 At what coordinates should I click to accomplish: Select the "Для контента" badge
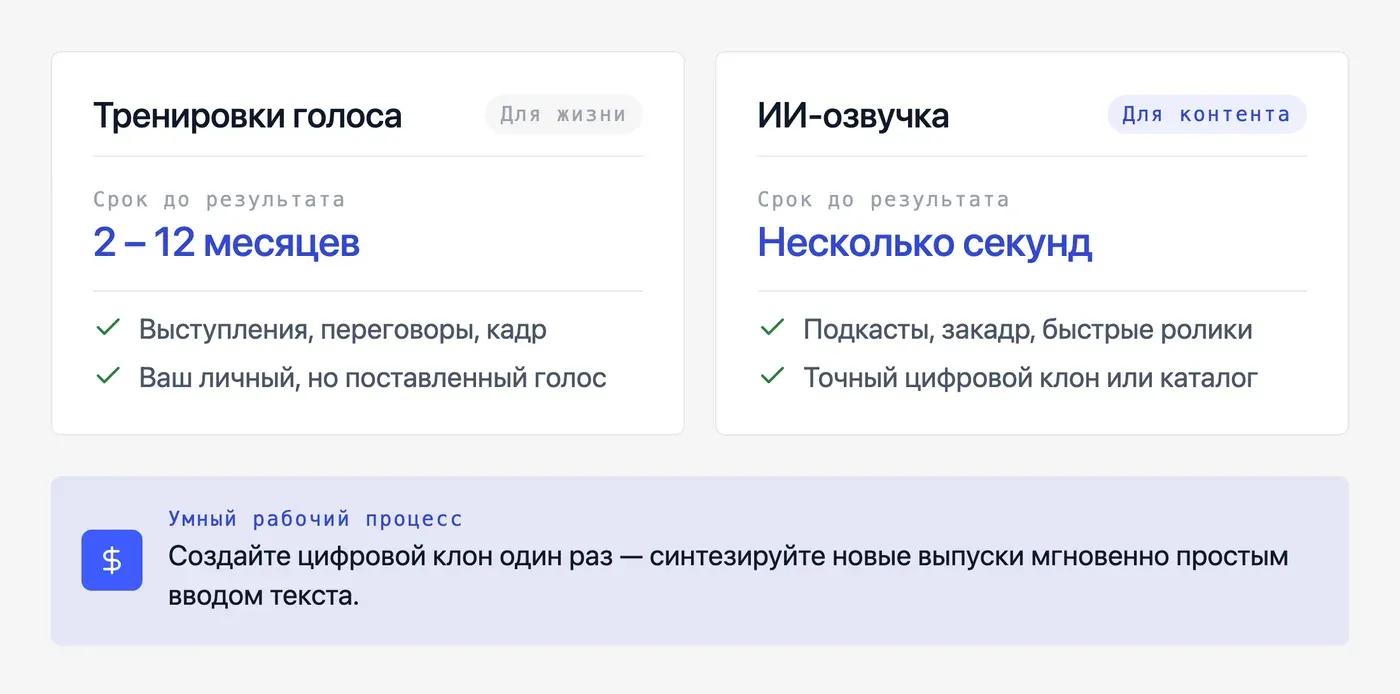(1207, 115)
